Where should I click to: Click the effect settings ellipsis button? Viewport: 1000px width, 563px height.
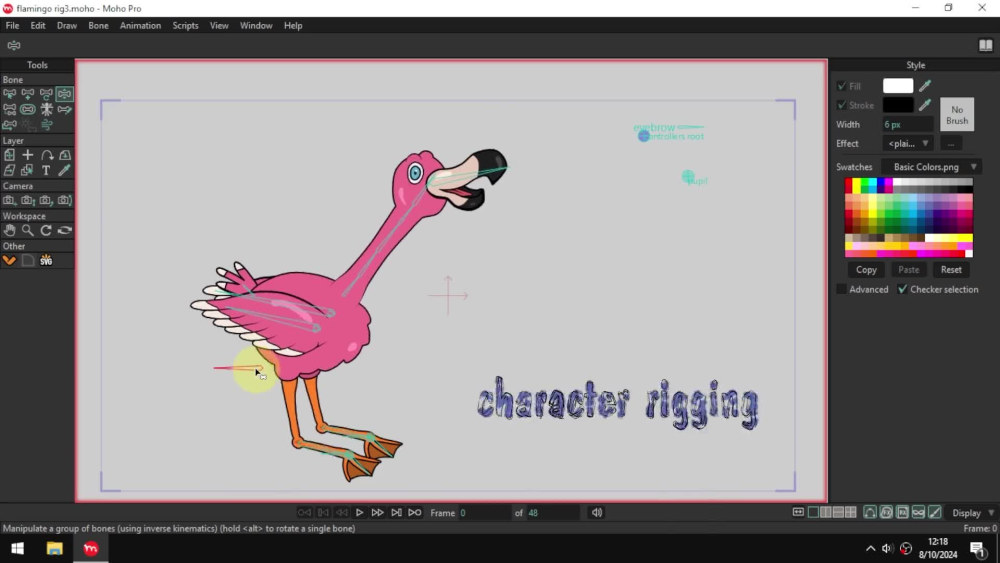(950, 143)
